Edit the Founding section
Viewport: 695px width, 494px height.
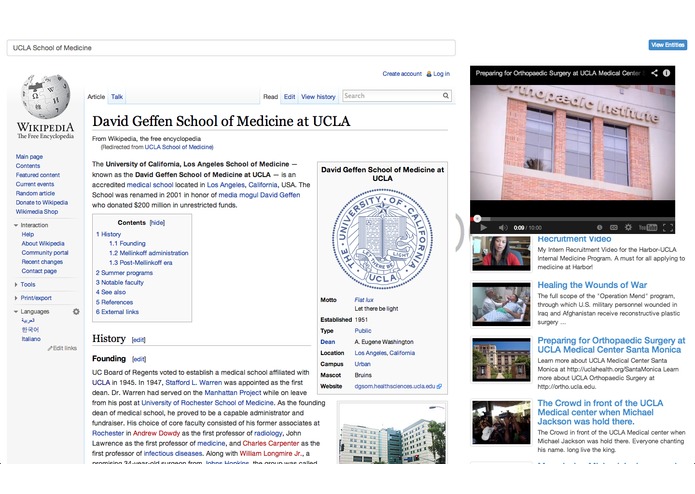point(139,359)
